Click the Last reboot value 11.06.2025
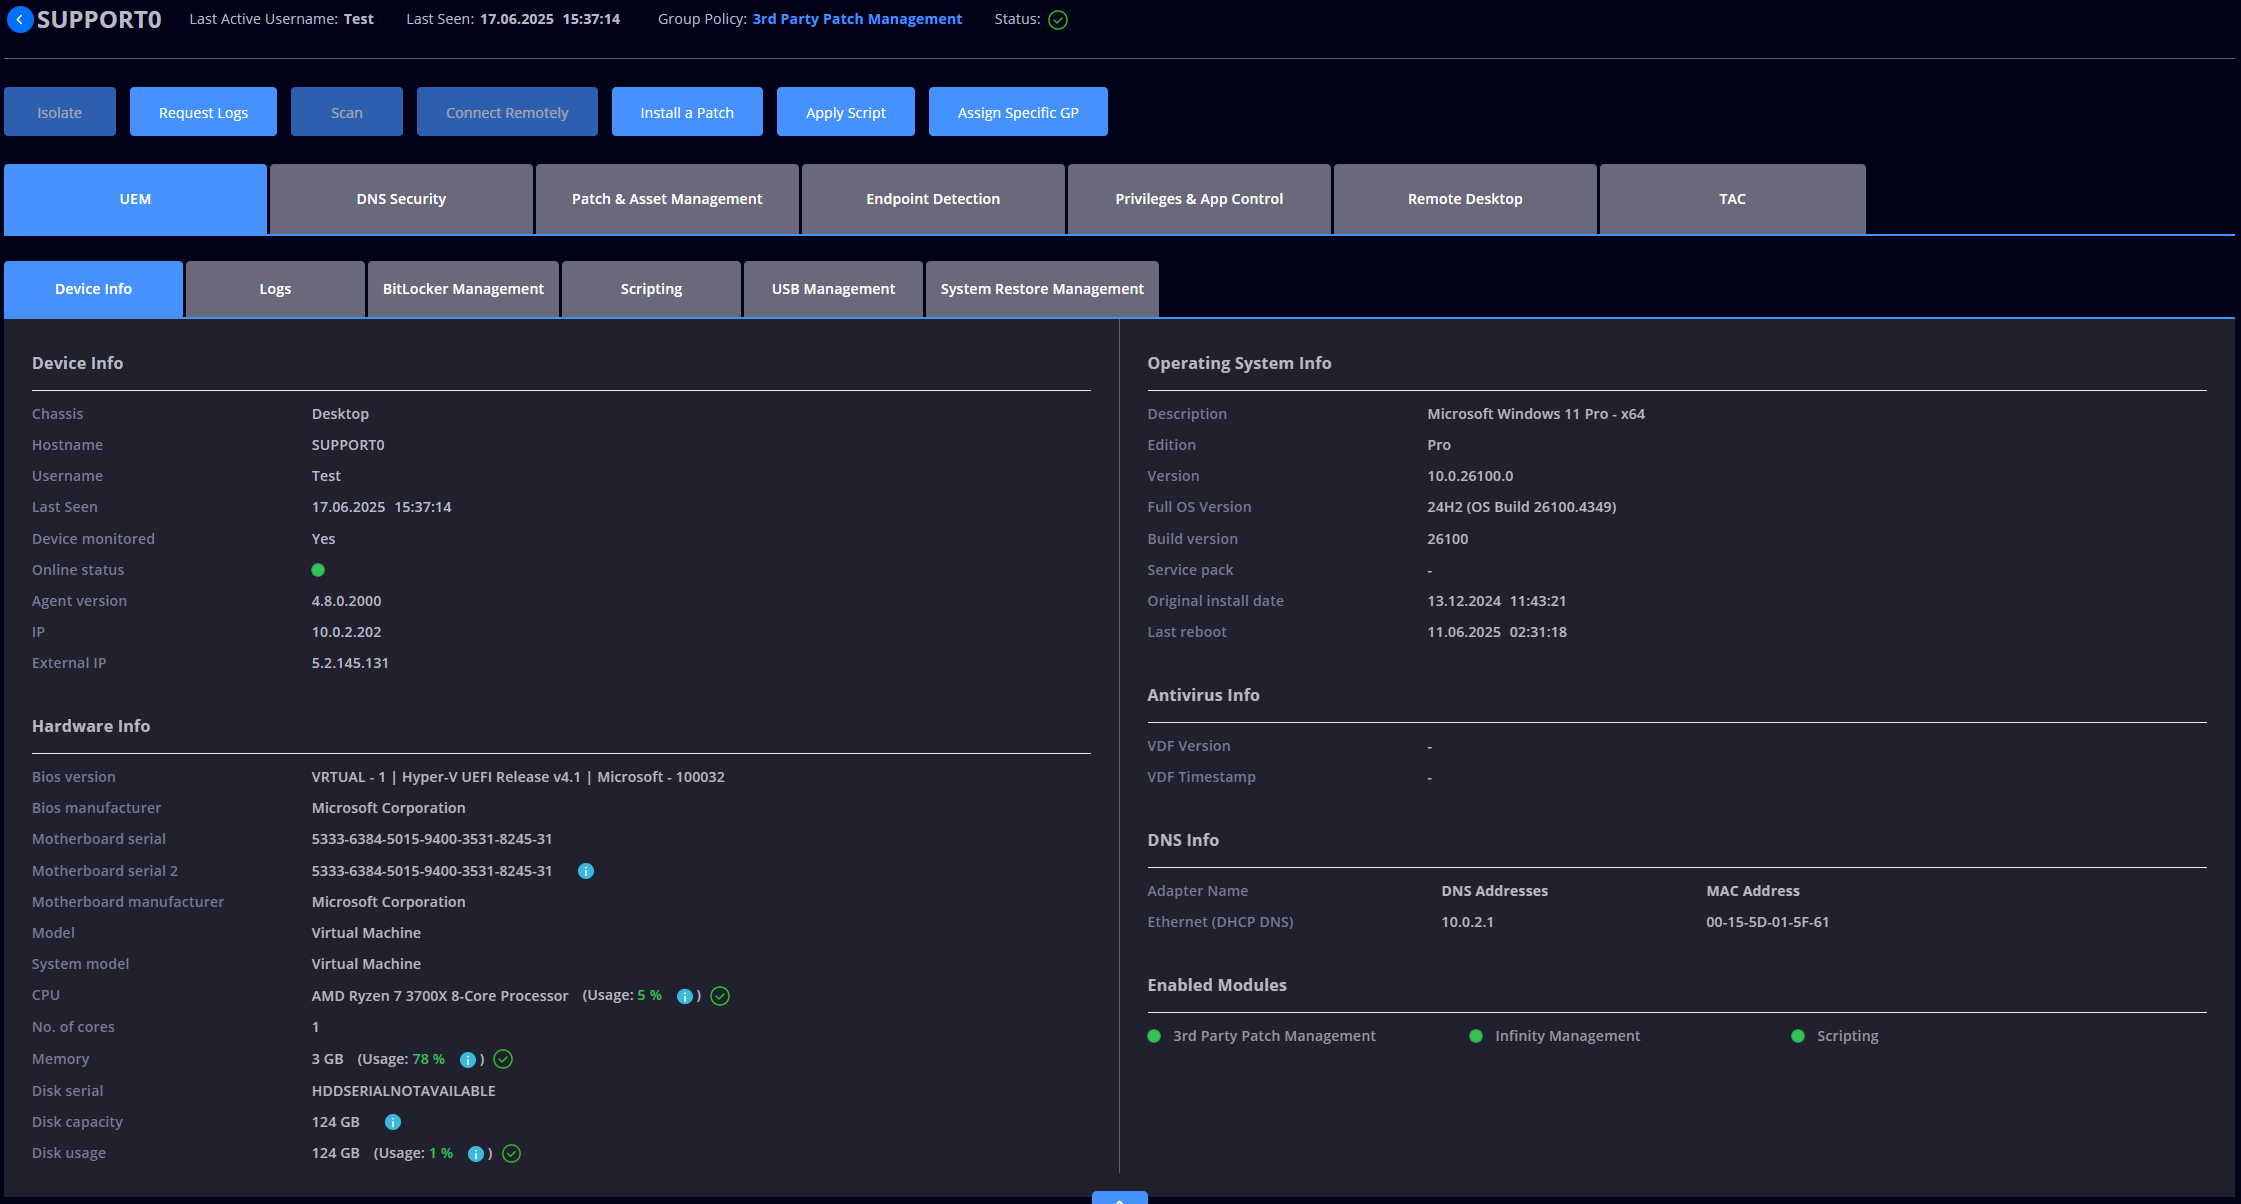Screen dimensions: 2241x1204 (1496, 632)
